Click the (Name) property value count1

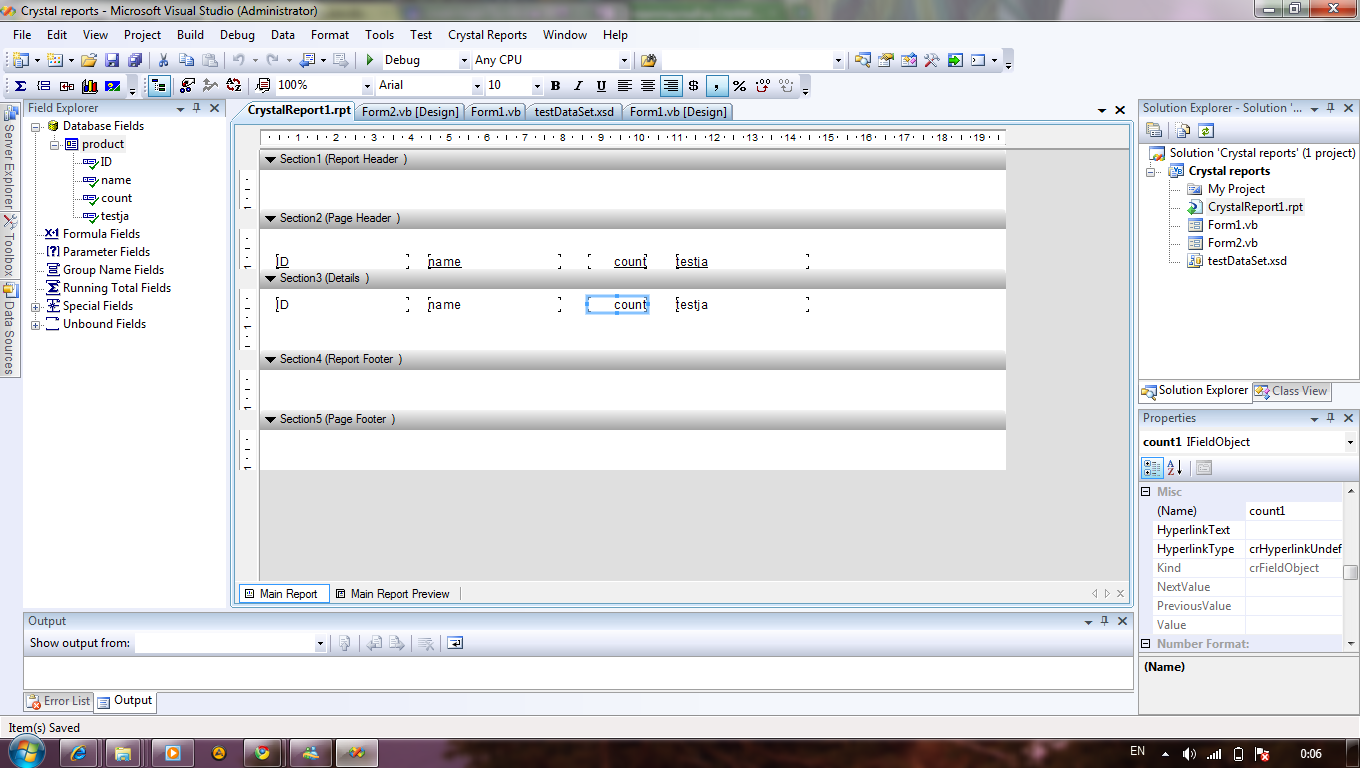(1295, 511)
